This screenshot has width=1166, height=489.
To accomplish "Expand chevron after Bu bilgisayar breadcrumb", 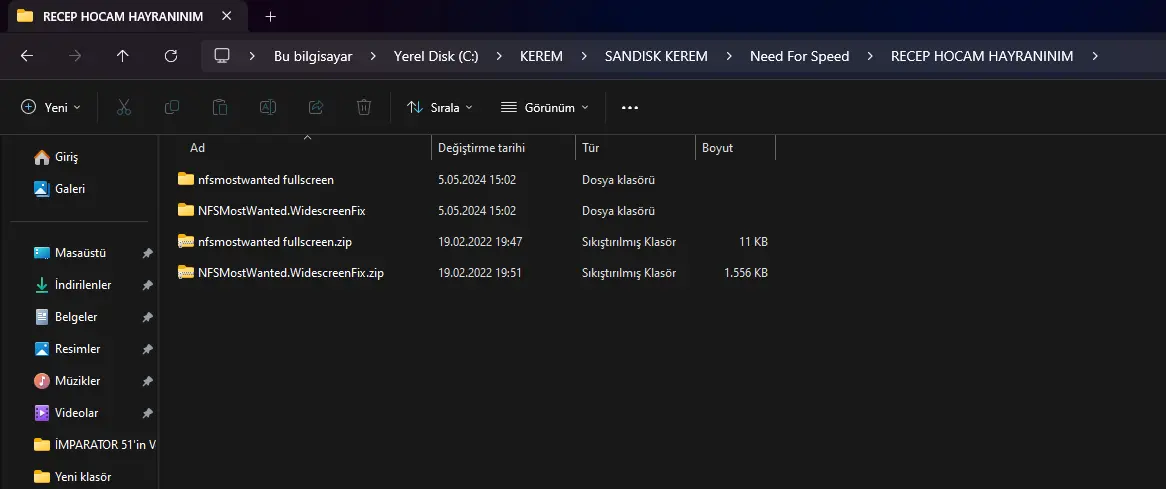I will click(373, 56).
